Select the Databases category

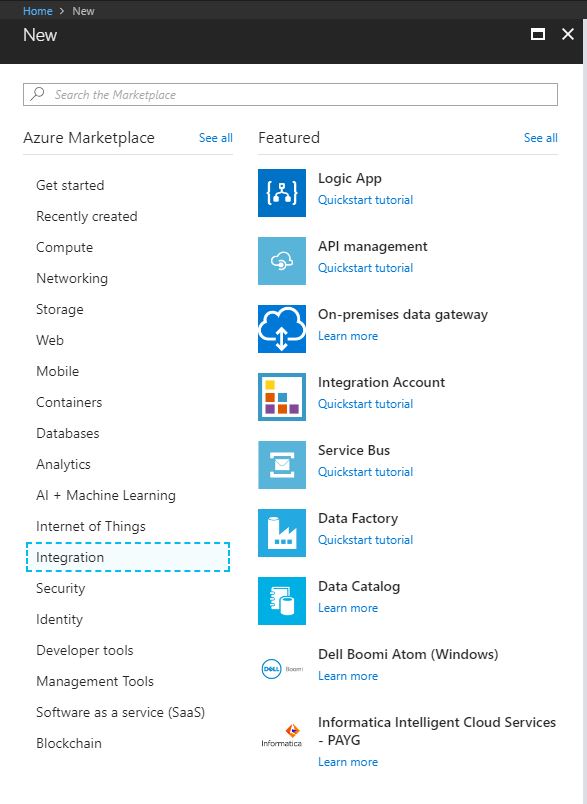pos(68,433)
